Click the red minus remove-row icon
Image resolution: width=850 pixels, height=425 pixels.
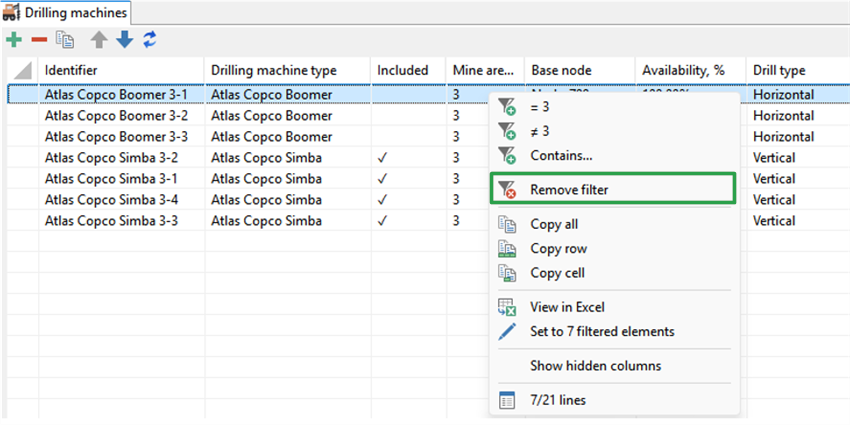(x=39, y=40)
